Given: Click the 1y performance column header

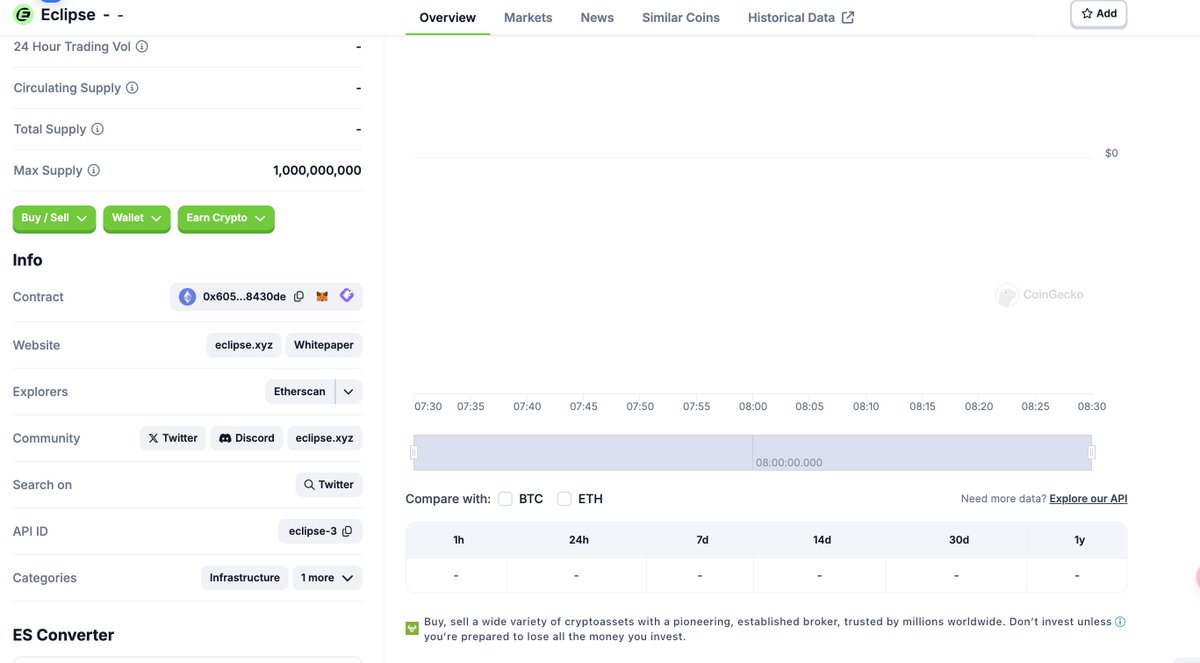Looking at the screenshot, I should pyautogui.click(x=1079, y=540).
